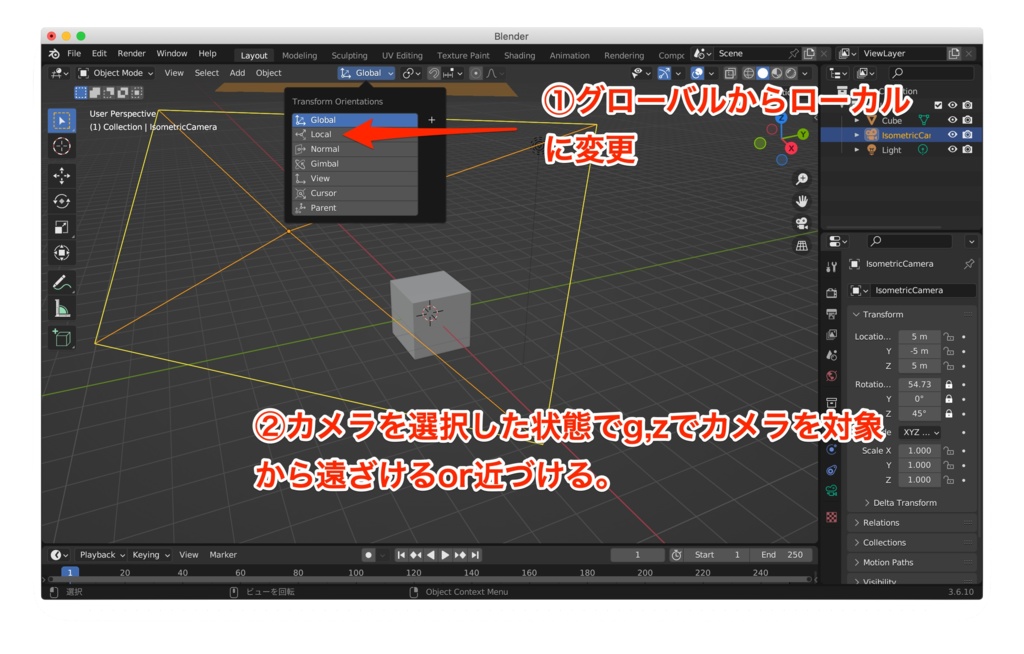Open the Modeling workspace tab

coord(300,55)
